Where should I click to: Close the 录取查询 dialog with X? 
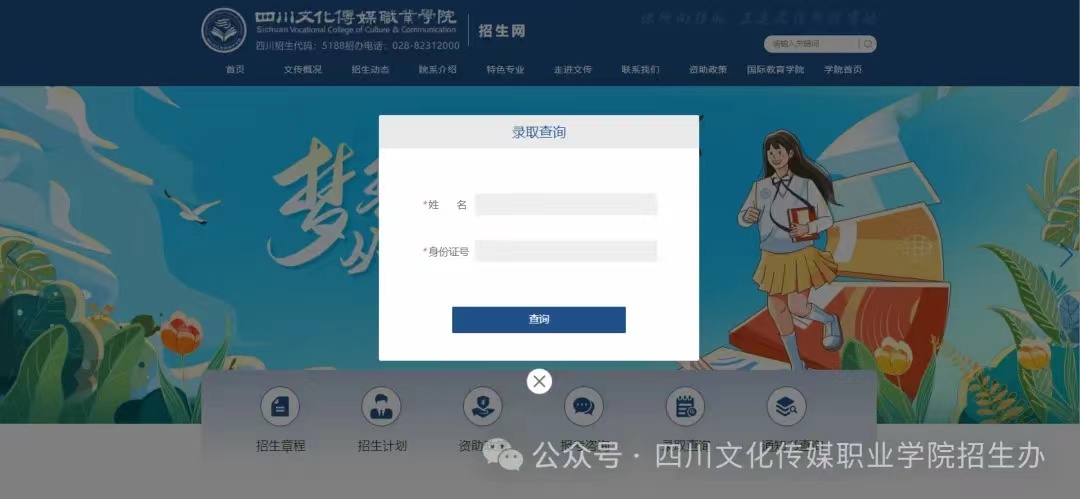pyautogui.click(x=539, y=380)
